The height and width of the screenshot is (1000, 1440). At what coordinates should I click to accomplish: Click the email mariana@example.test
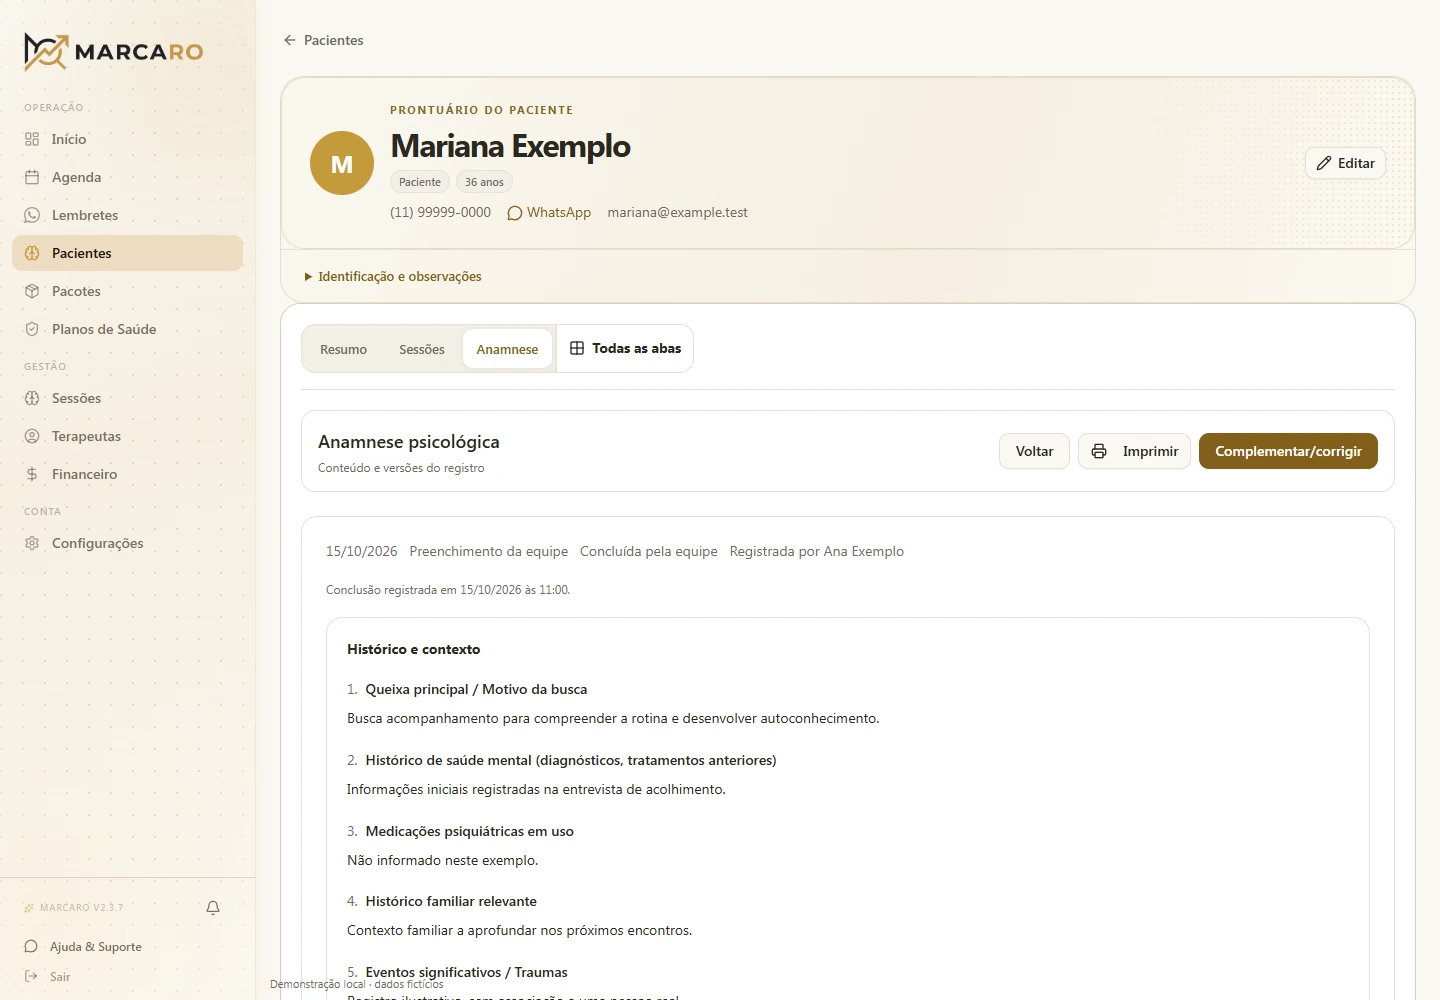[677, 212]
